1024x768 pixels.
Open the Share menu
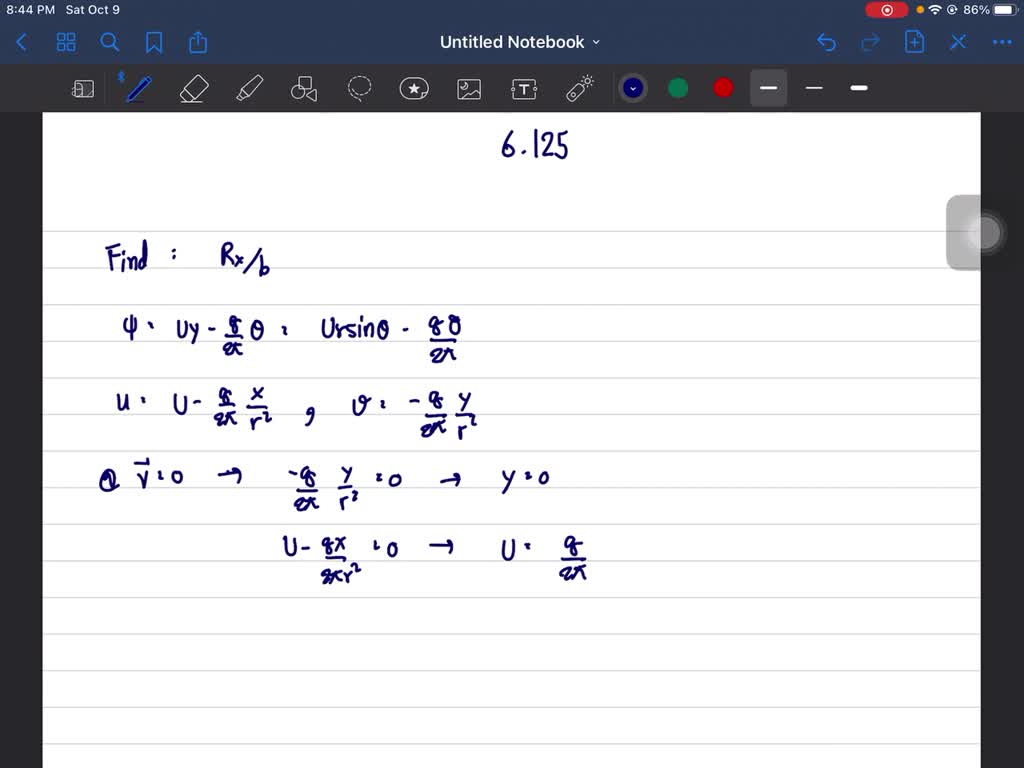[x=197, y=42]
